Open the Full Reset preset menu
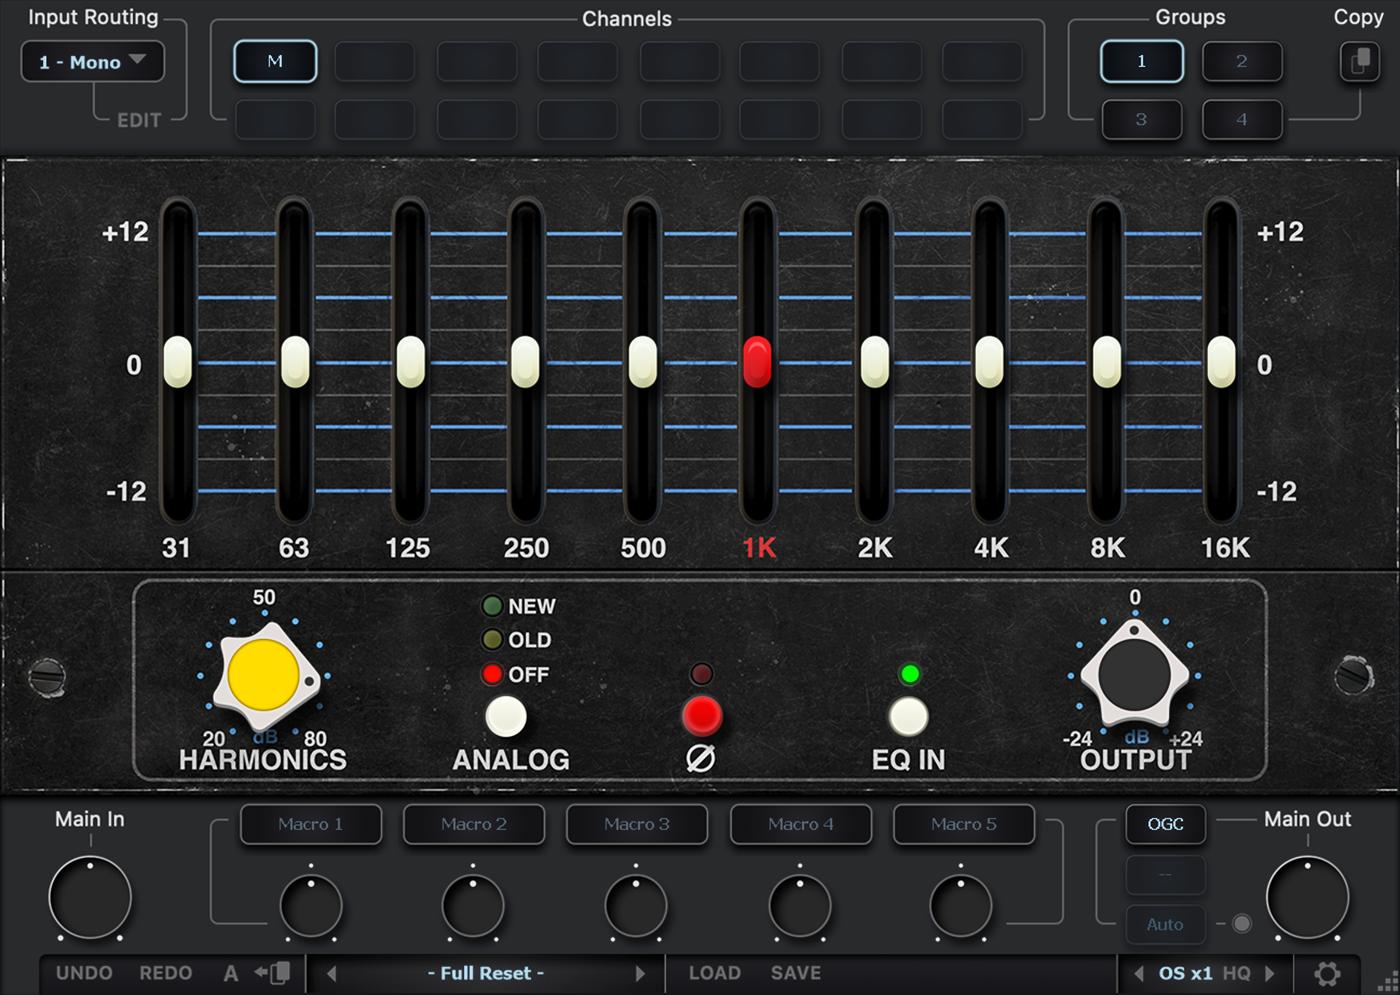The height and width of the screenshot is (995, 1400). tap(485, 973)
